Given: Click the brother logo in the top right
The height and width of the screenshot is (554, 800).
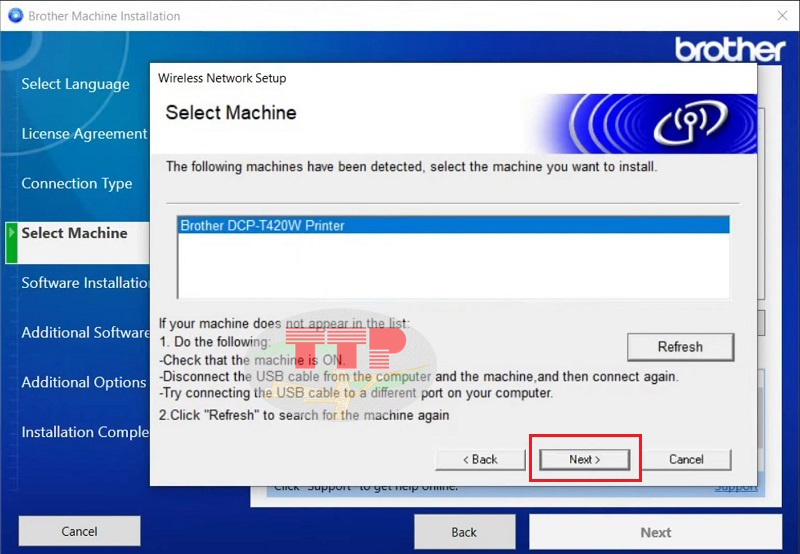Looking at the screenshot, I should click(730, 49).
